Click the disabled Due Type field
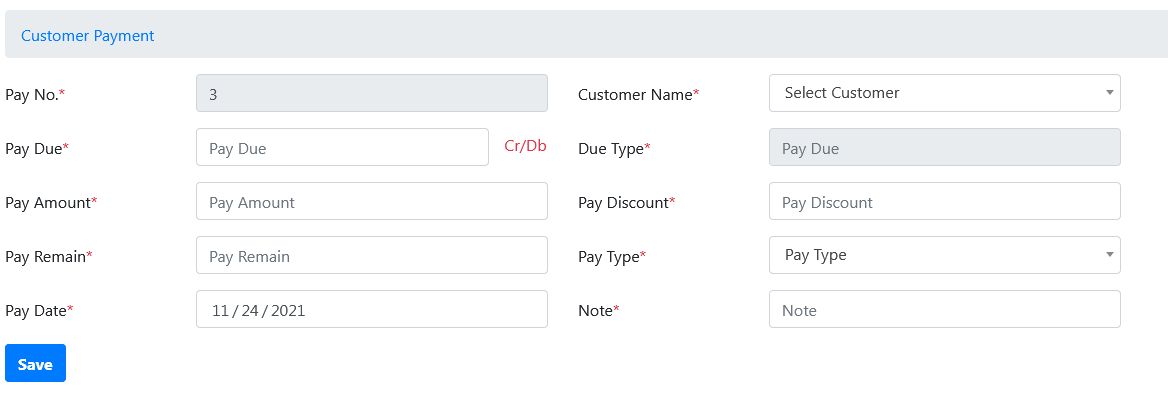This screenshot has width=1168, height=418. [944, 148]
